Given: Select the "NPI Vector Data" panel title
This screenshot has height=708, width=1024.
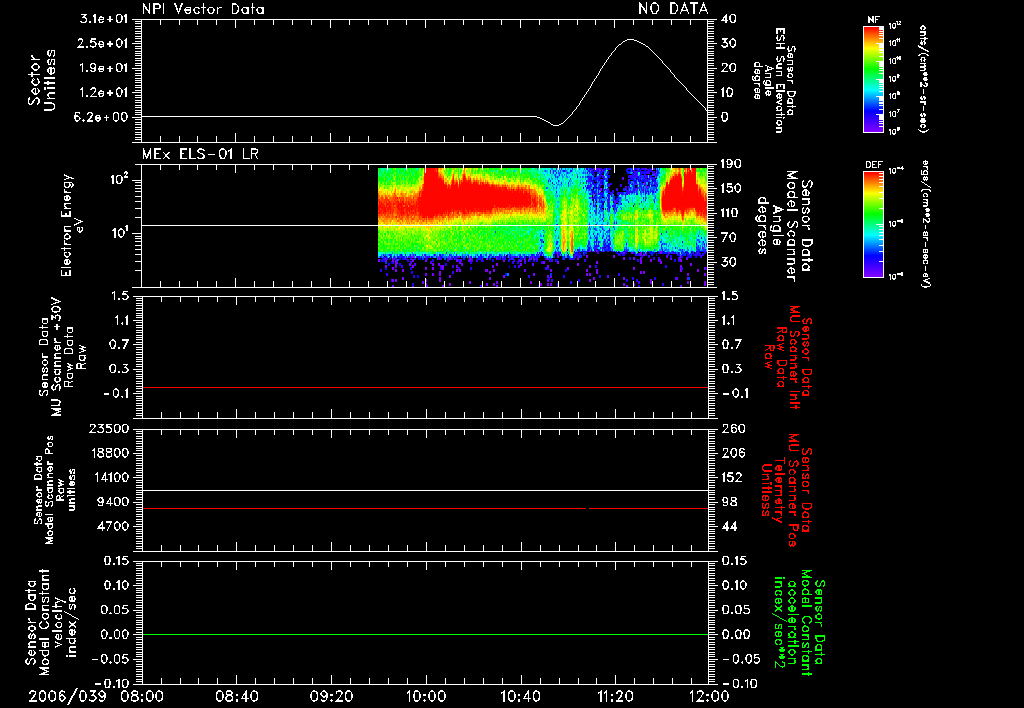Looking at the screenshot, I should tap(203, 9).
